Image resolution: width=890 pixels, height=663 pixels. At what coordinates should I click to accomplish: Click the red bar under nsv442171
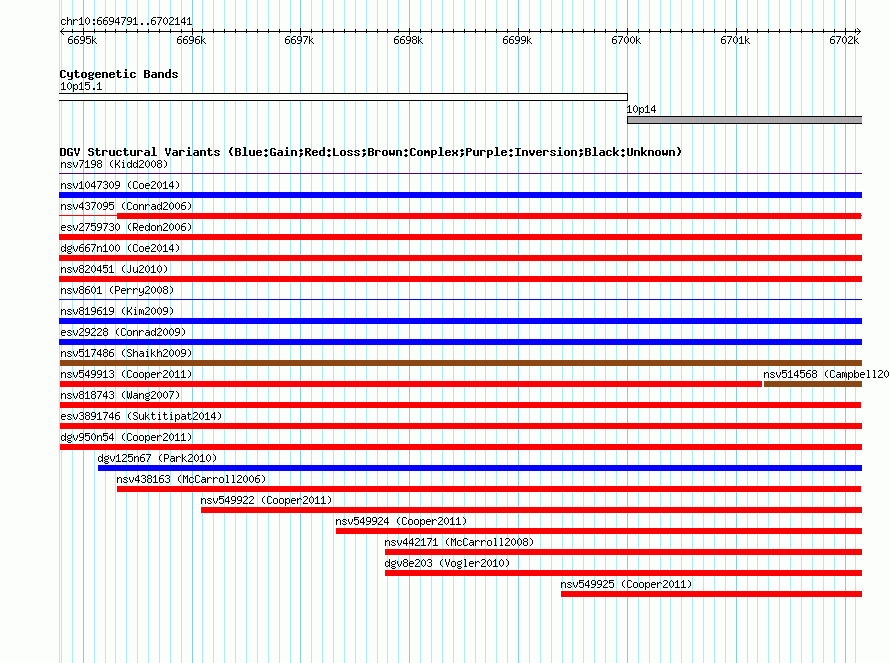(623, 552)
